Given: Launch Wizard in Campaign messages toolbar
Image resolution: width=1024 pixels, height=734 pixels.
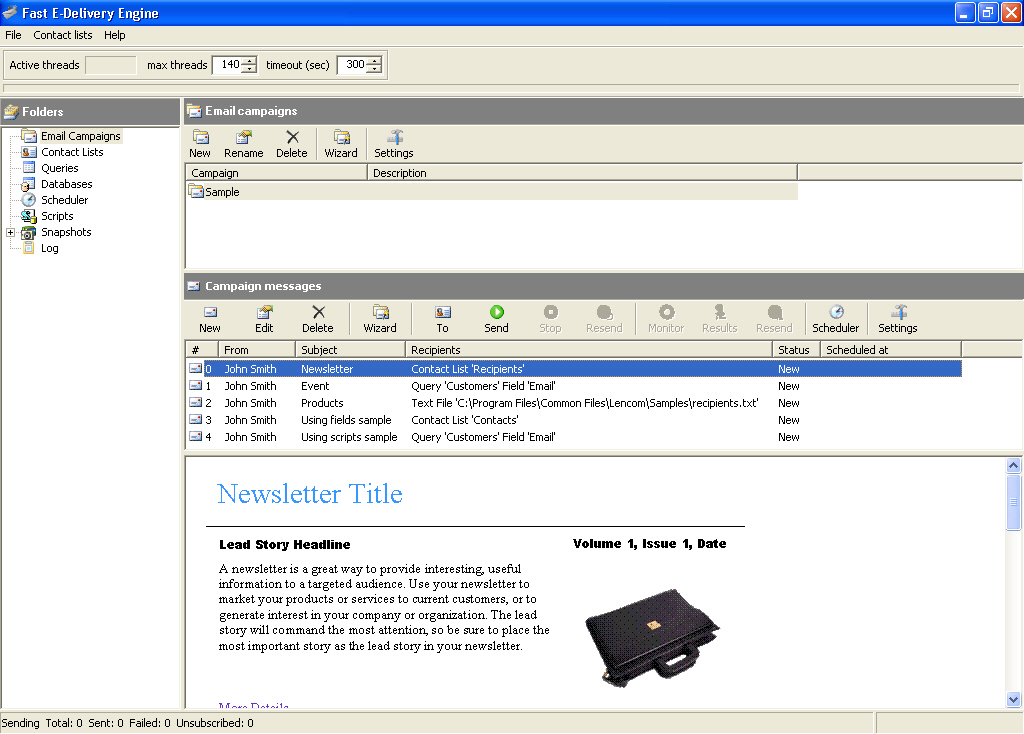Looking at the screenshot, I should (x=380, y=319).
